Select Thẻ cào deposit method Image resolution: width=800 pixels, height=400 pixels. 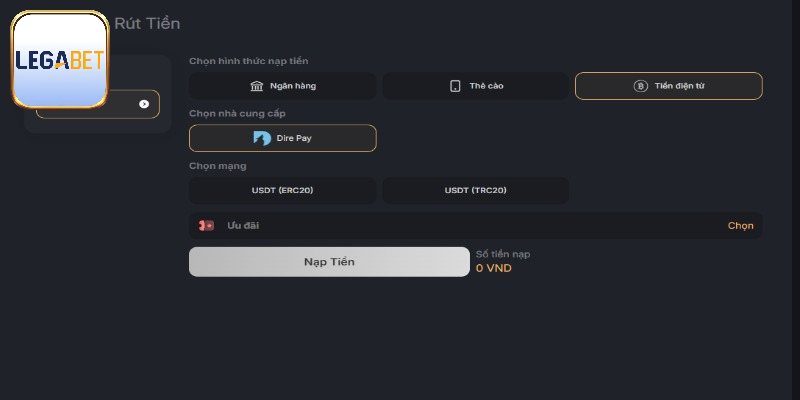pos(476,86)
